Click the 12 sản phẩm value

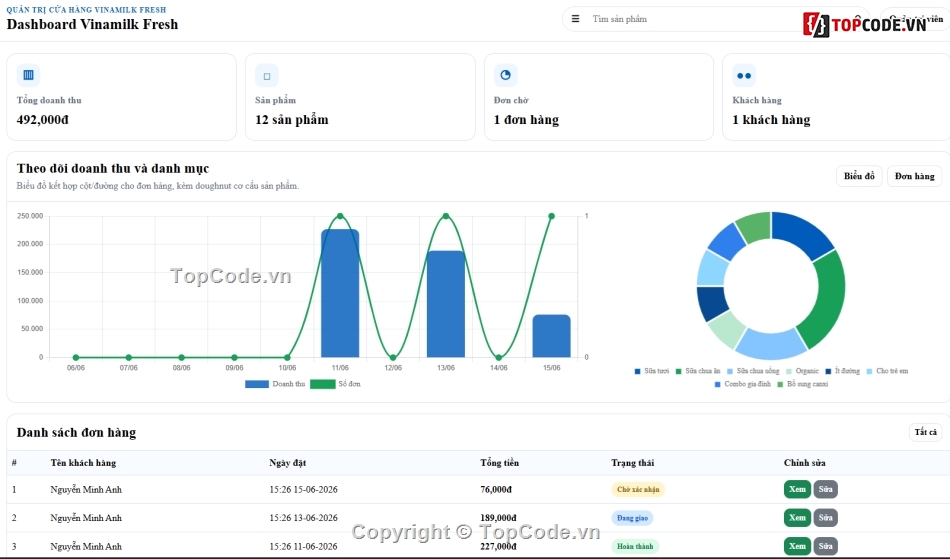[291, 120]
